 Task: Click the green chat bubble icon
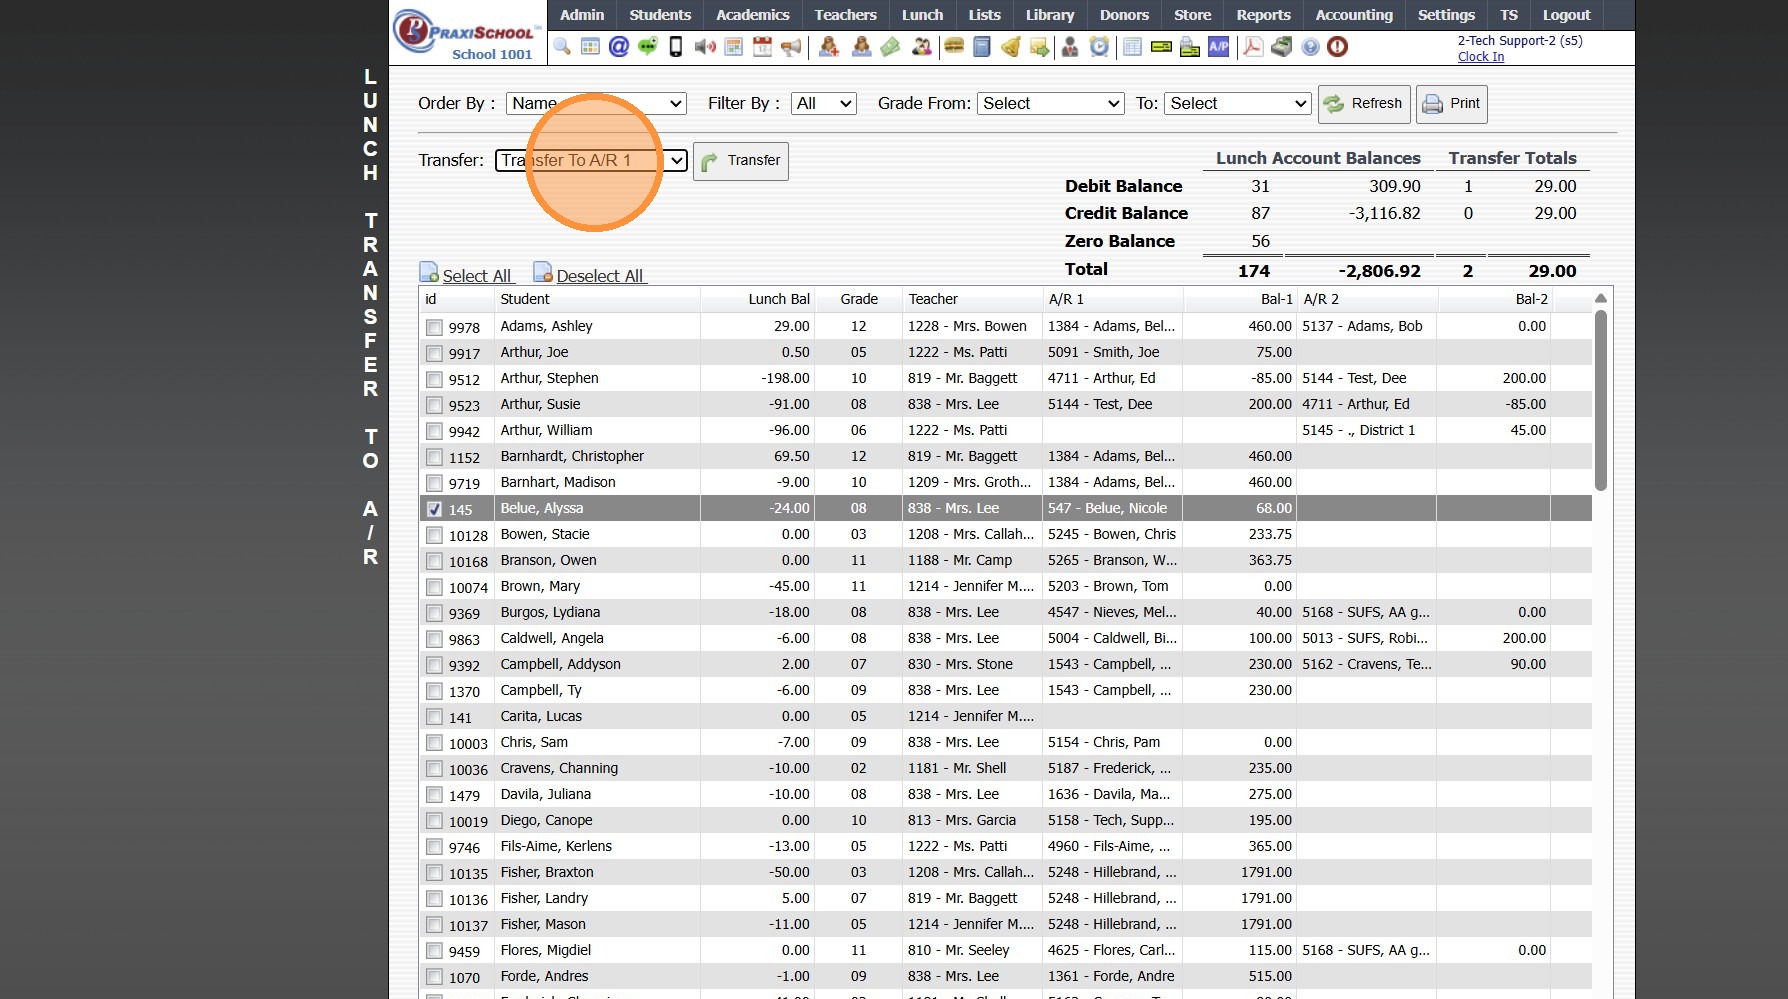click(x=647, y=47)
